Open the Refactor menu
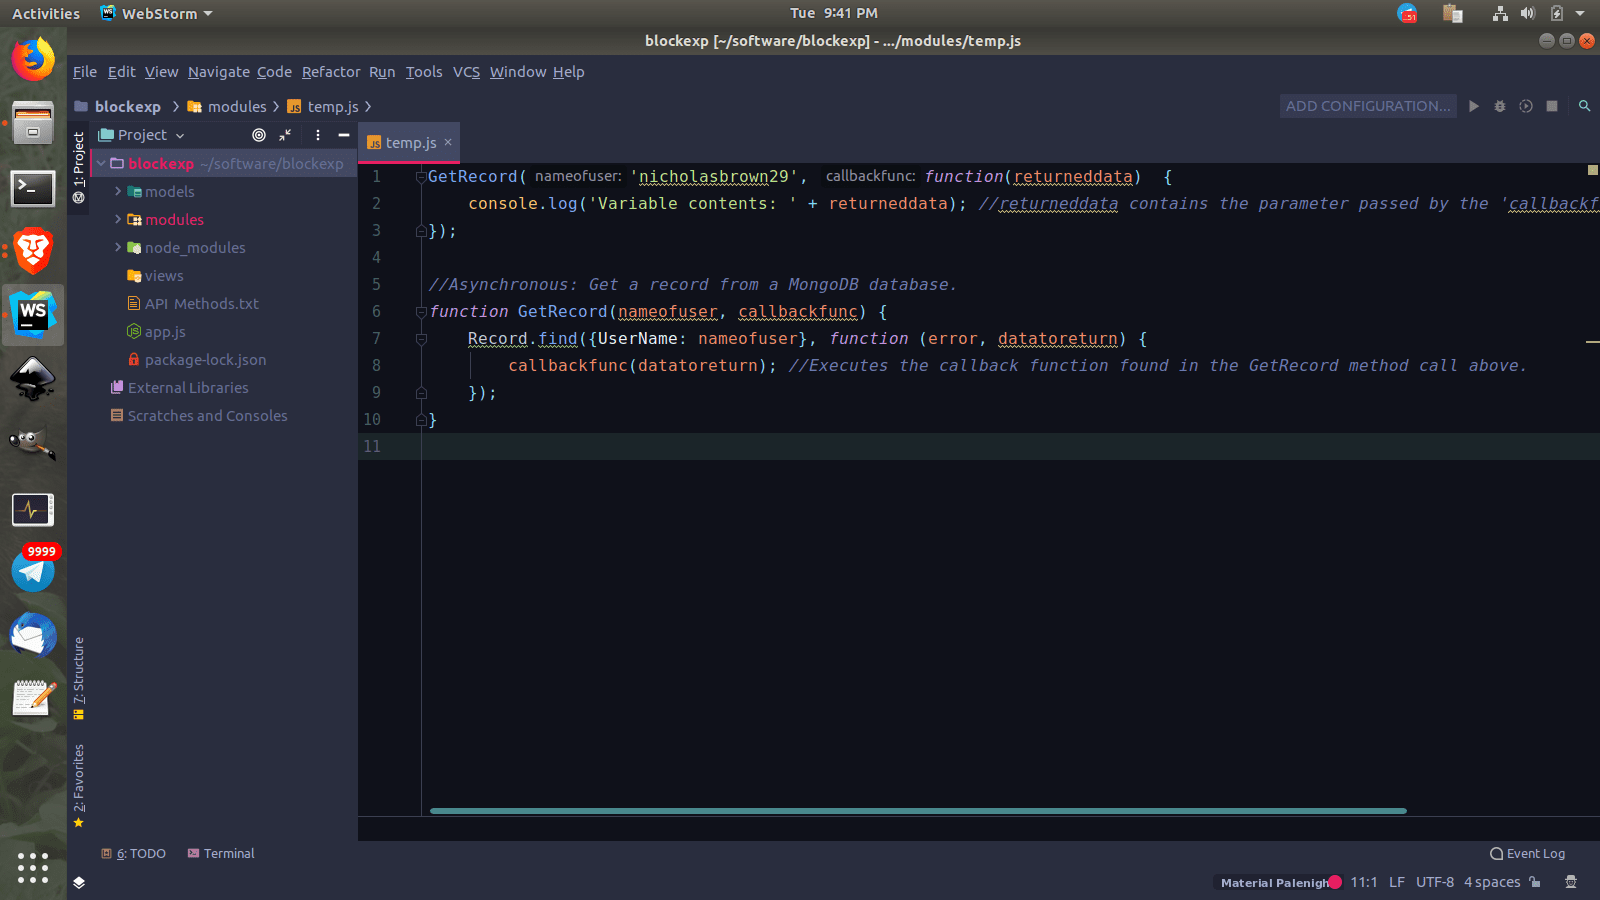 click(330, 72)
